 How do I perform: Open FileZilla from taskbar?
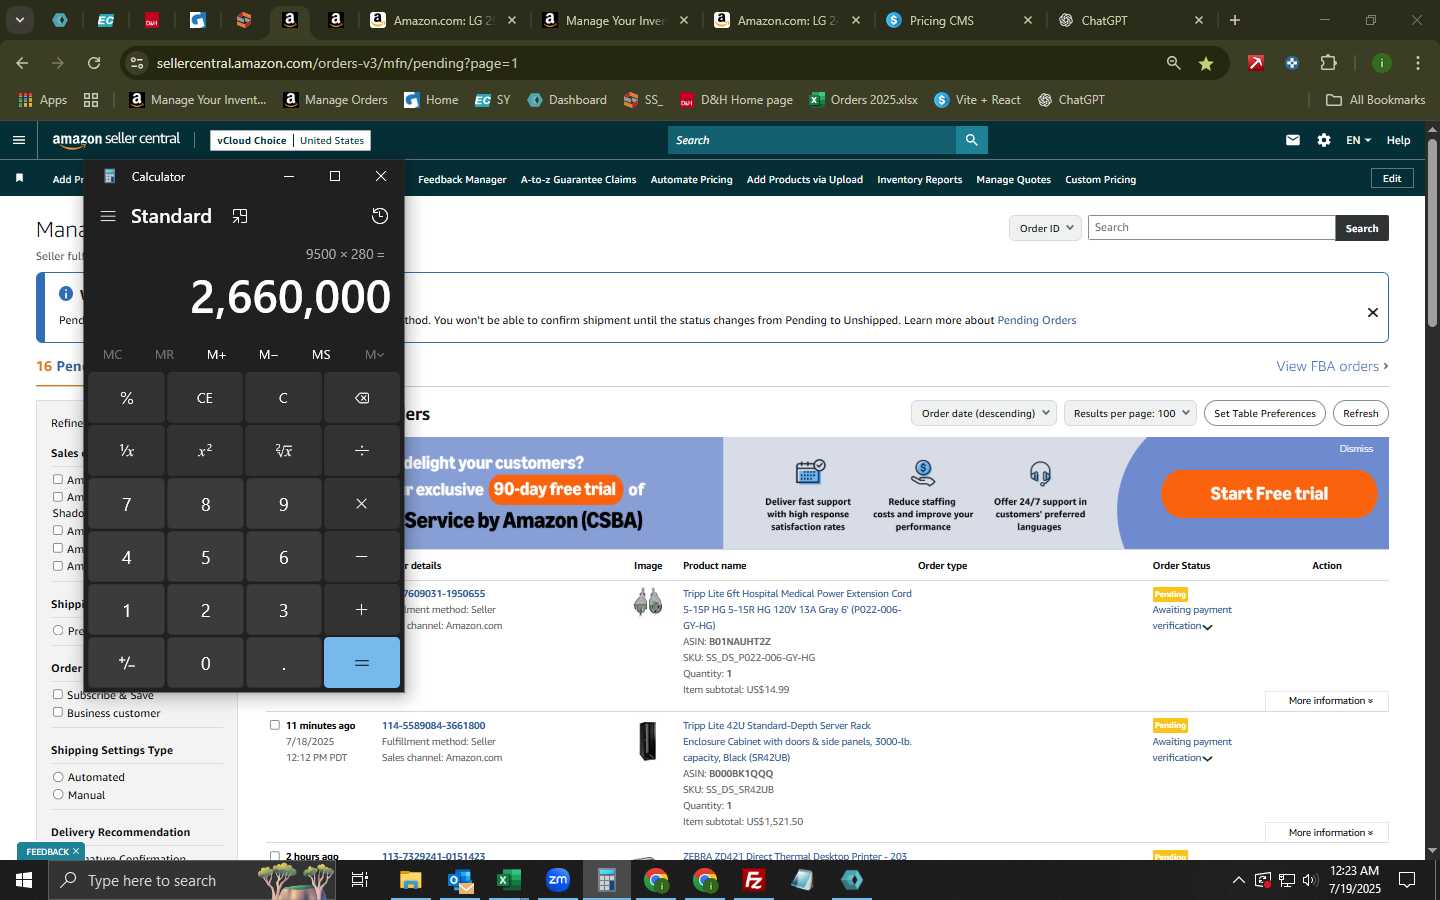754,880
